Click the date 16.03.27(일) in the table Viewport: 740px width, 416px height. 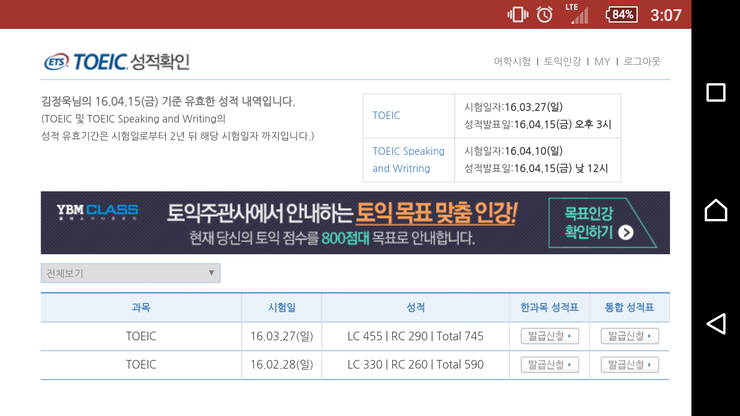(x=282, y=336)
